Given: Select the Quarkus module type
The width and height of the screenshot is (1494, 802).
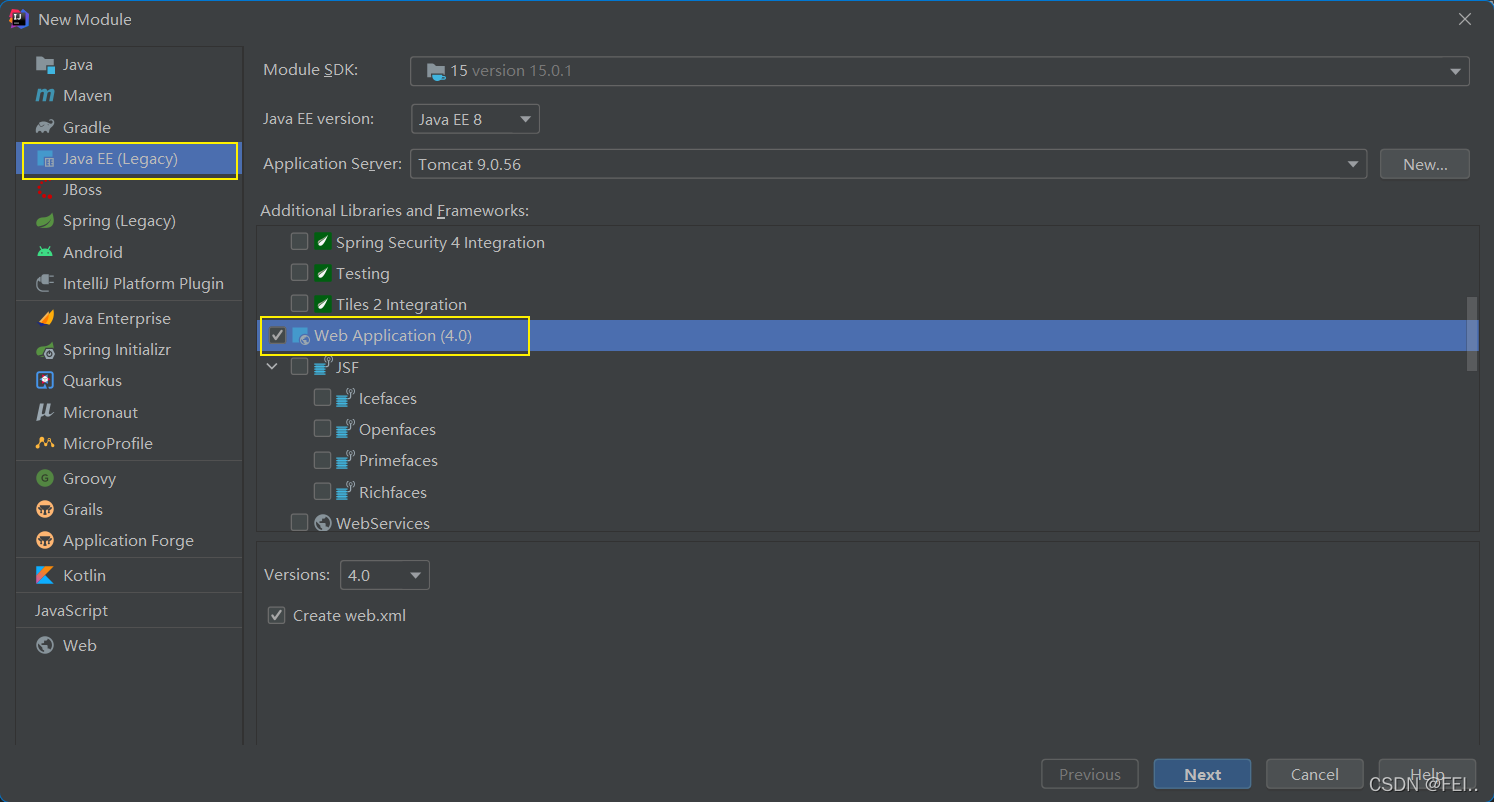Looking at the screenshot, I should 129,381.
